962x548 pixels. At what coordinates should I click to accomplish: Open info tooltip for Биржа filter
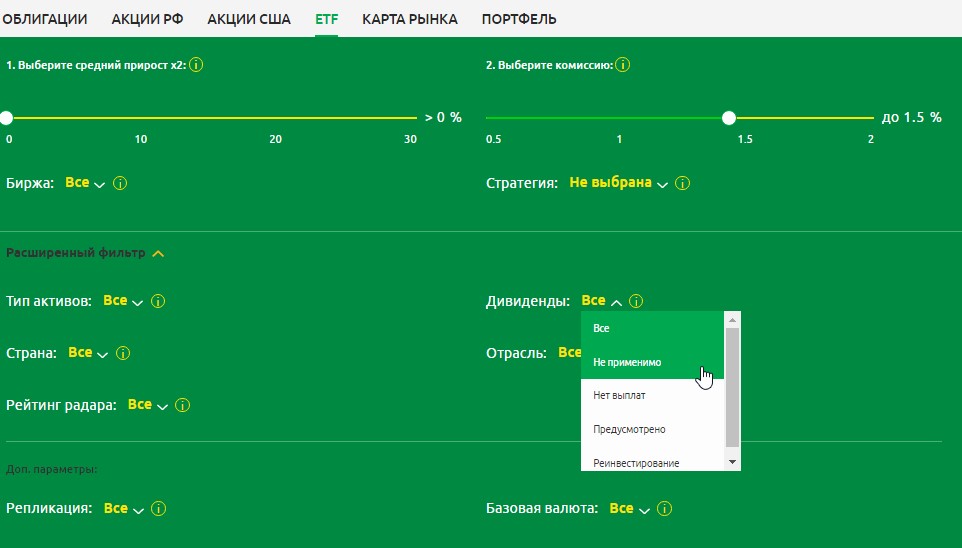pos(120,184)
